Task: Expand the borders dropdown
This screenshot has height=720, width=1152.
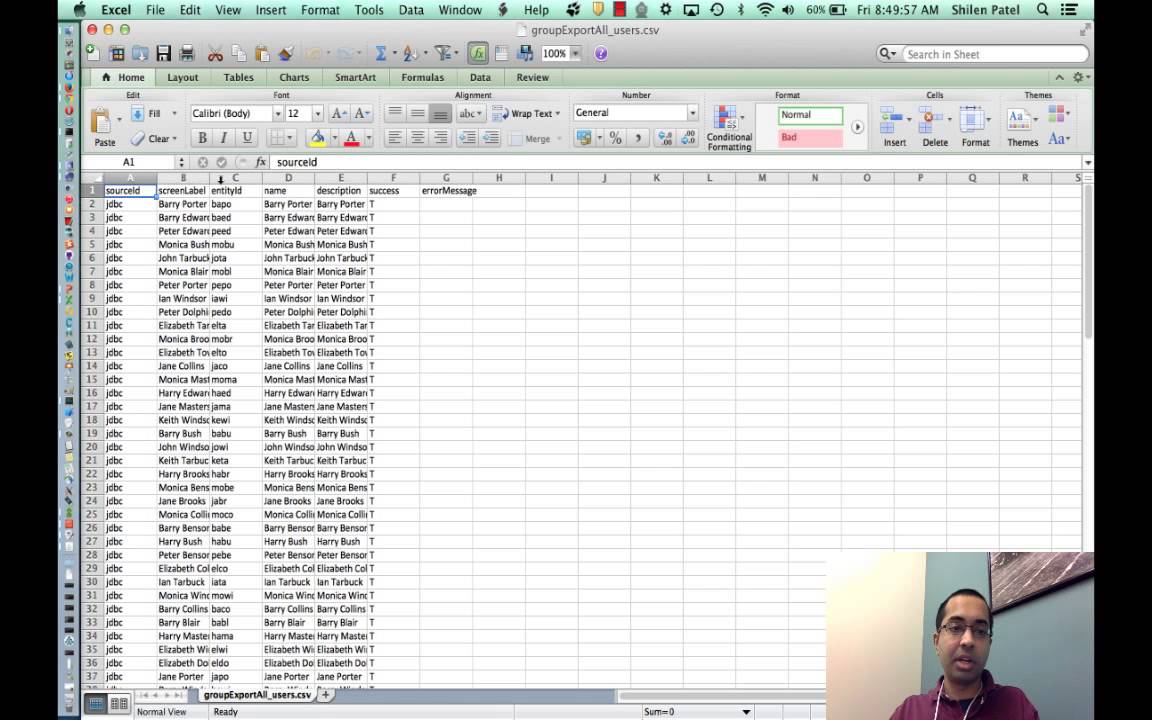Action: 289,137
